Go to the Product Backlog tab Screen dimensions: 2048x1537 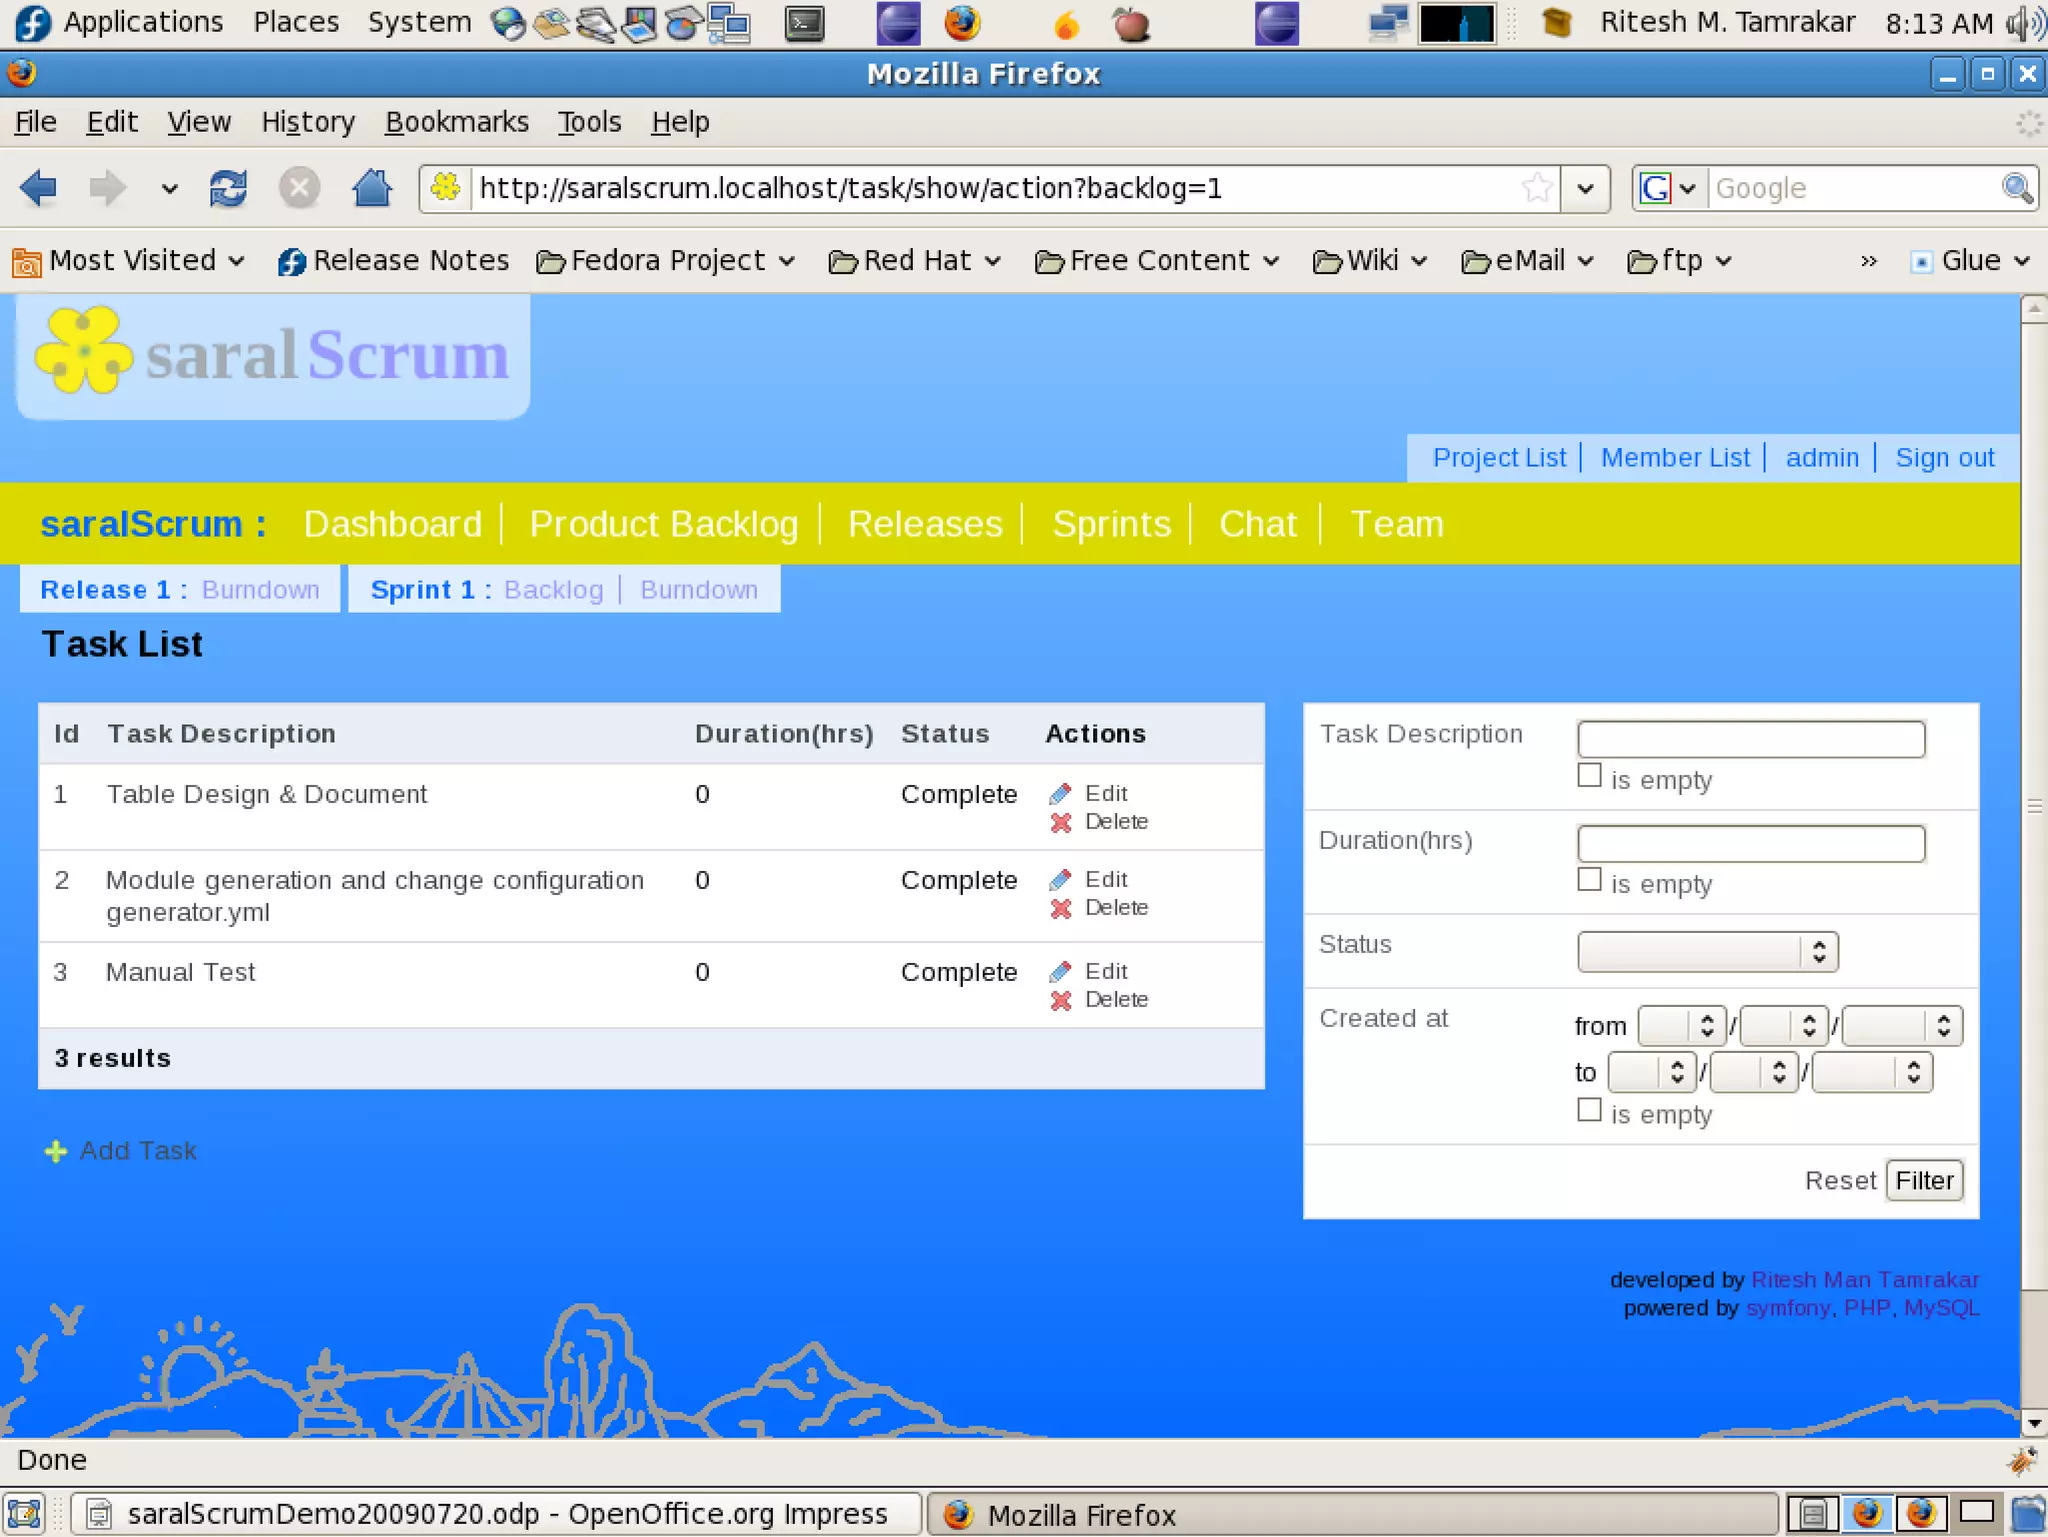point(663,524)
